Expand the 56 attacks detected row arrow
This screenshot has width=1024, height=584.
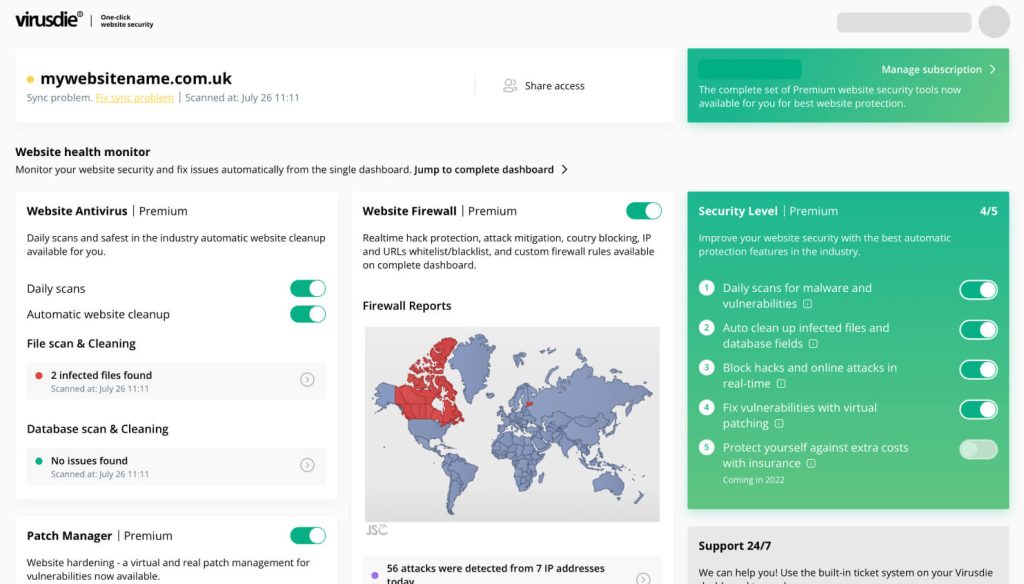click(x=643, y=578)
